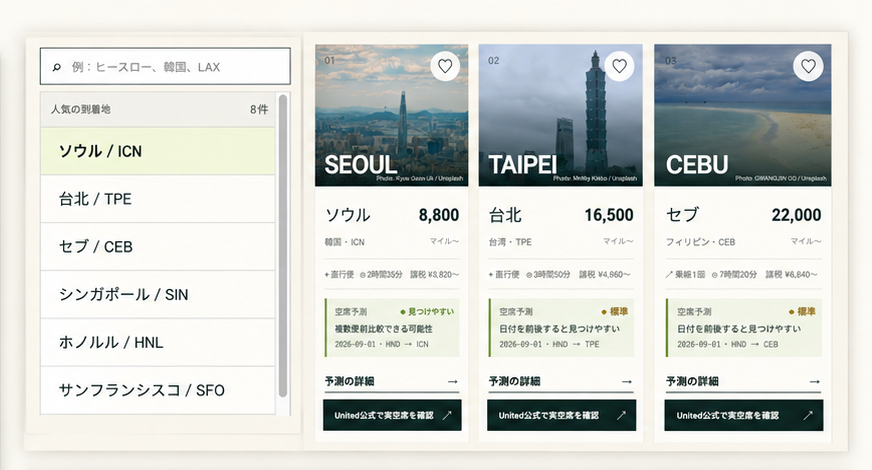Open the CEBU beach photo thumbnail
This screenshot has width=872, height=470.
pos(742,115)
